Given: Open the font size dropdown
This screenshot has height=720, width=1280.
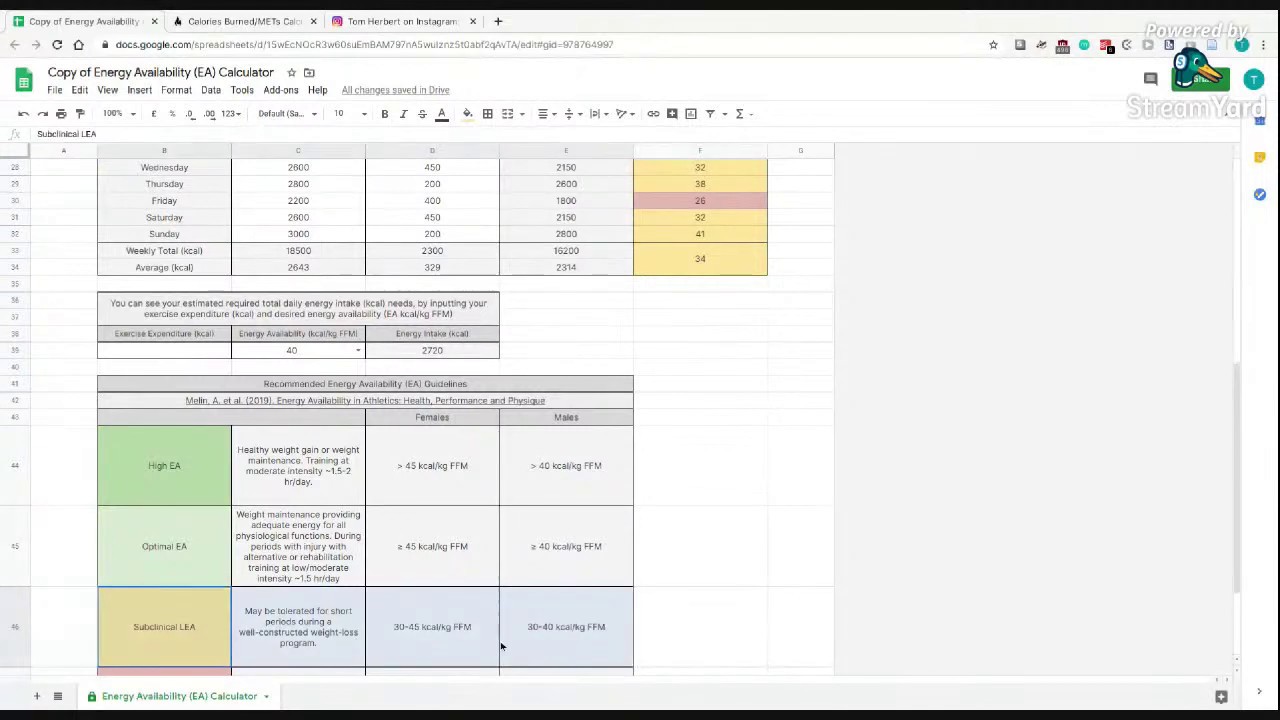Looking at the screenshot, I should [350, 114].
